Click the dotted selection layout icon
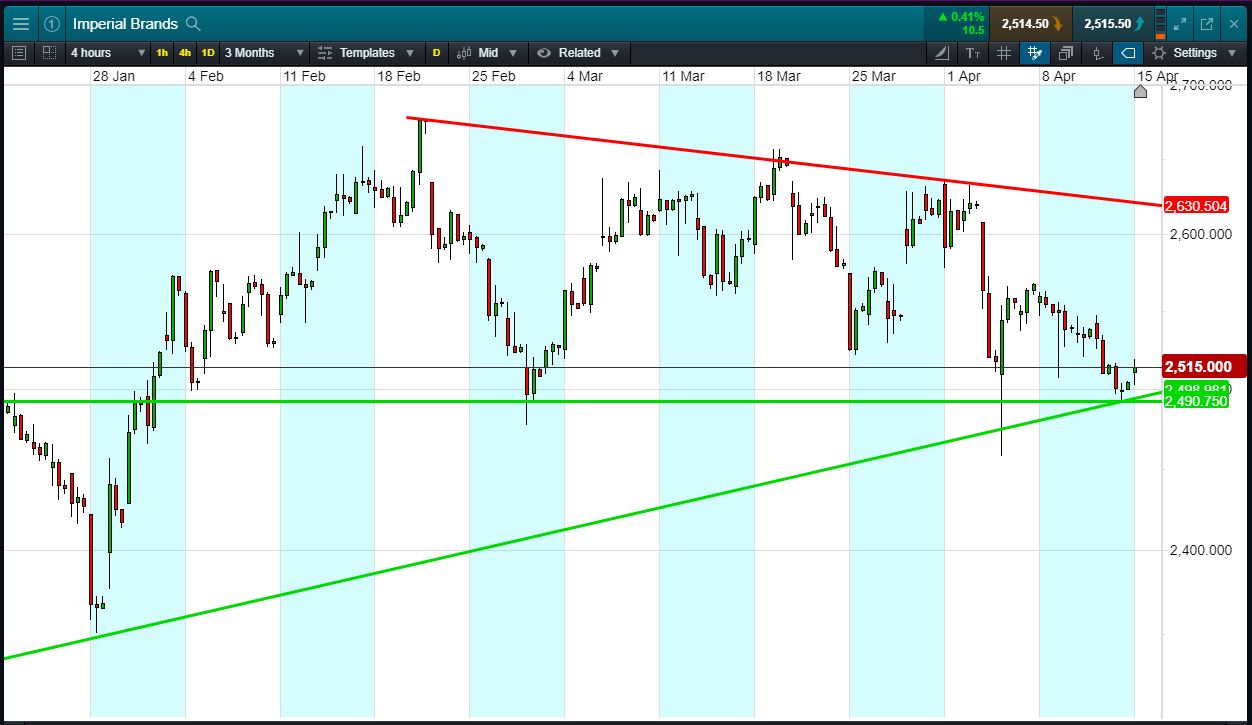The height and width of the screenshot is (725, 1252). coord(49,53)
